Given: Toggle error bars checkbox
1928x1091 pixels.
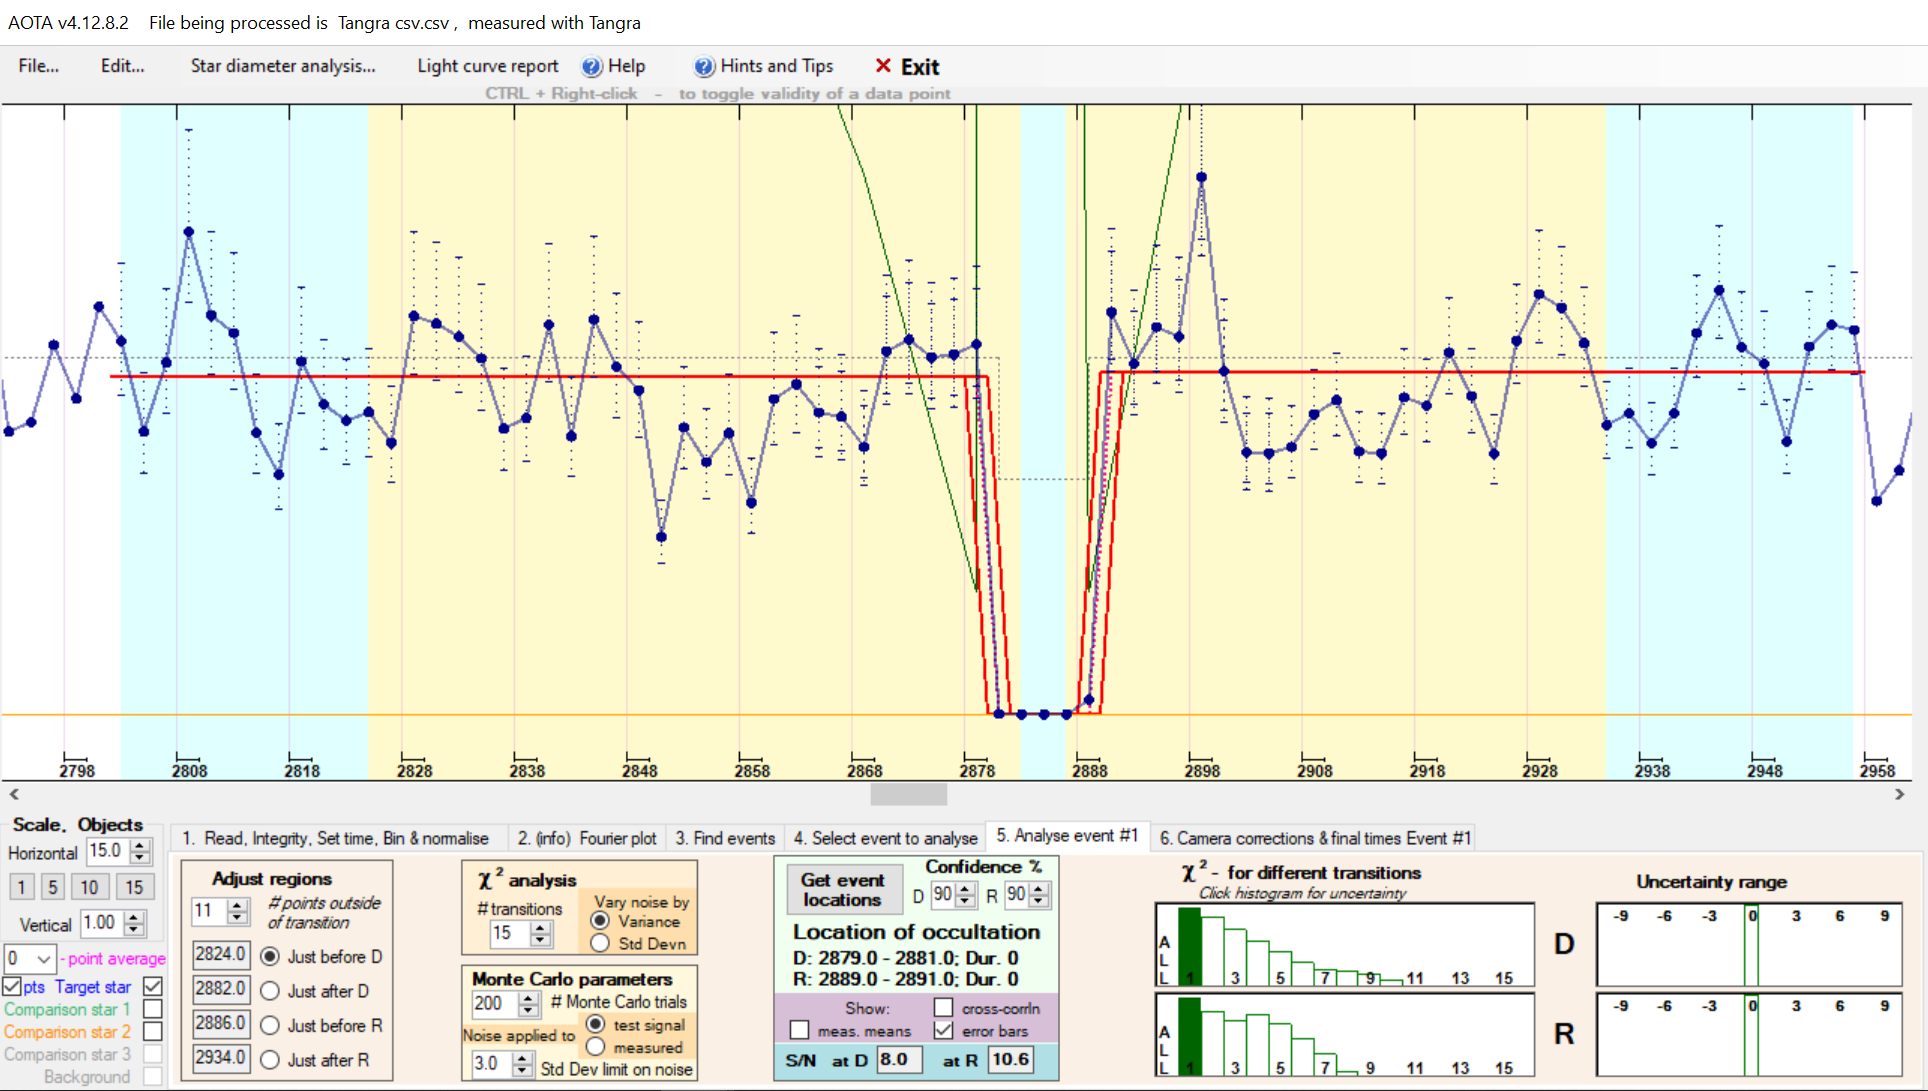Looking at the screenshot, I should (943, 1030).
